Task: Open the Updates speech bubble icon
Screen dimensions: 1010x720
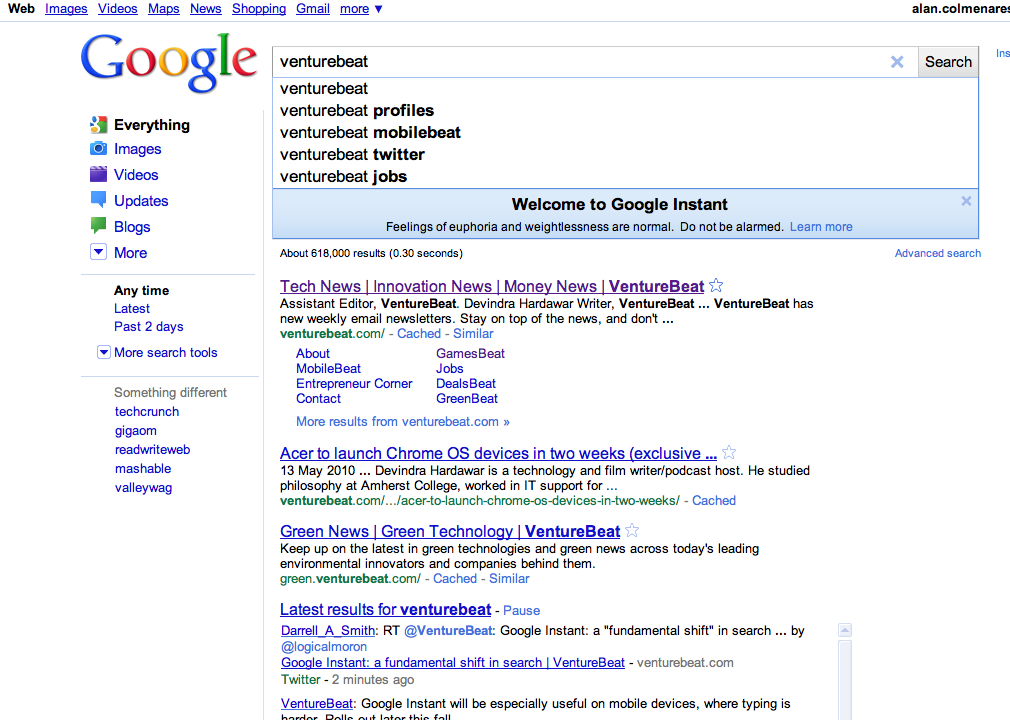Action: pyautogui.click(x=98, y=200)
